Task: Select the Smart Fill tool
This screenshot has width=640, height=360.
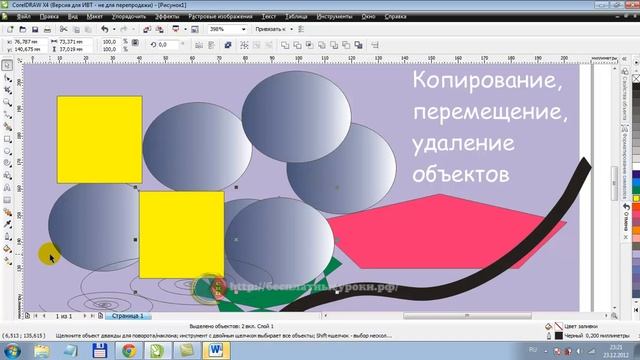Action: [x=7, y=127]
